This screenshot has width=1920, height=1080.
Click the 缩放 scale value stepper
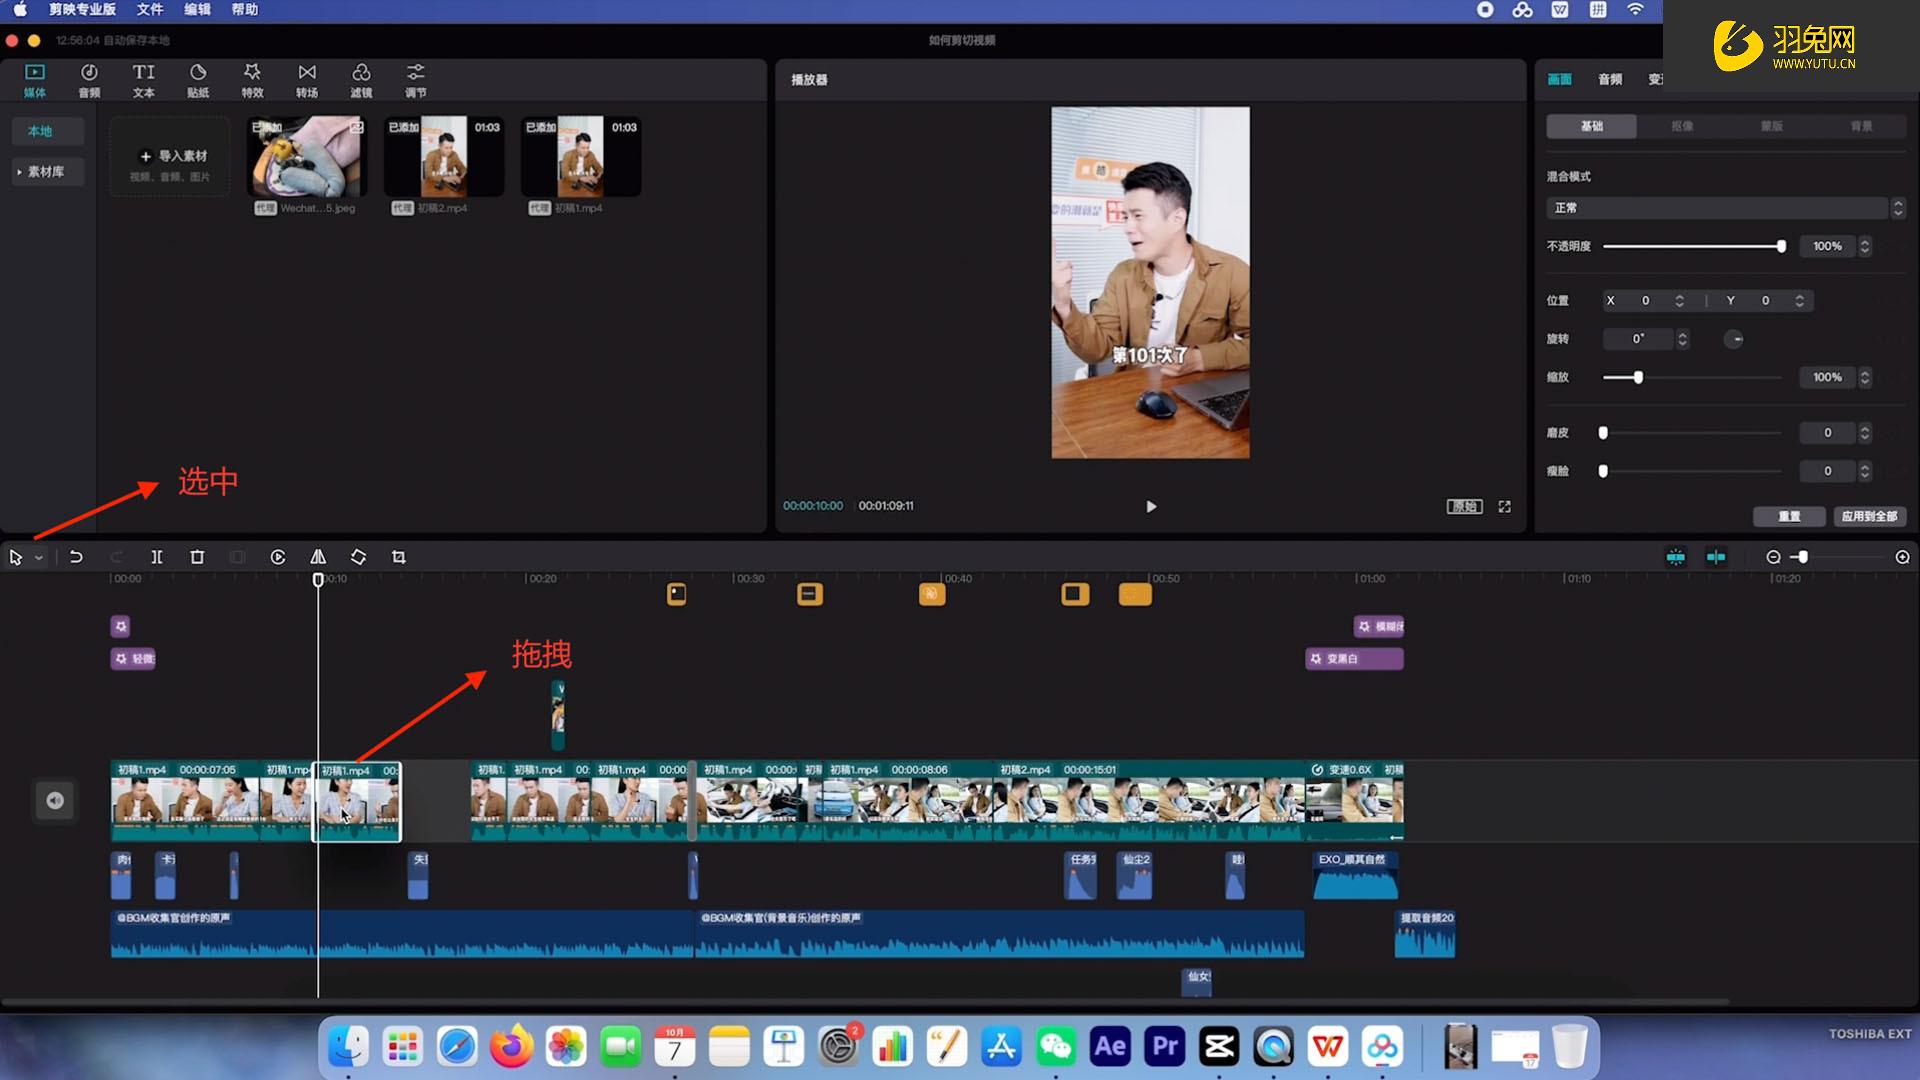coord(1865,377)
